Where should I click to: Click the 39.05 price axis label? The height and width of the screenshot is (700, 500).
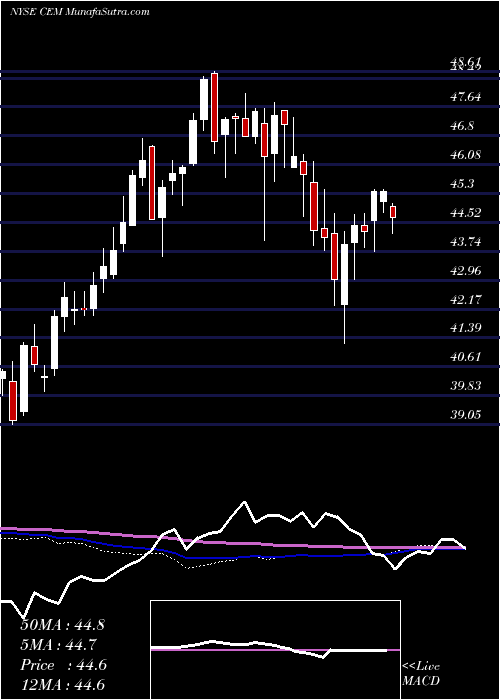pos(466,415)
